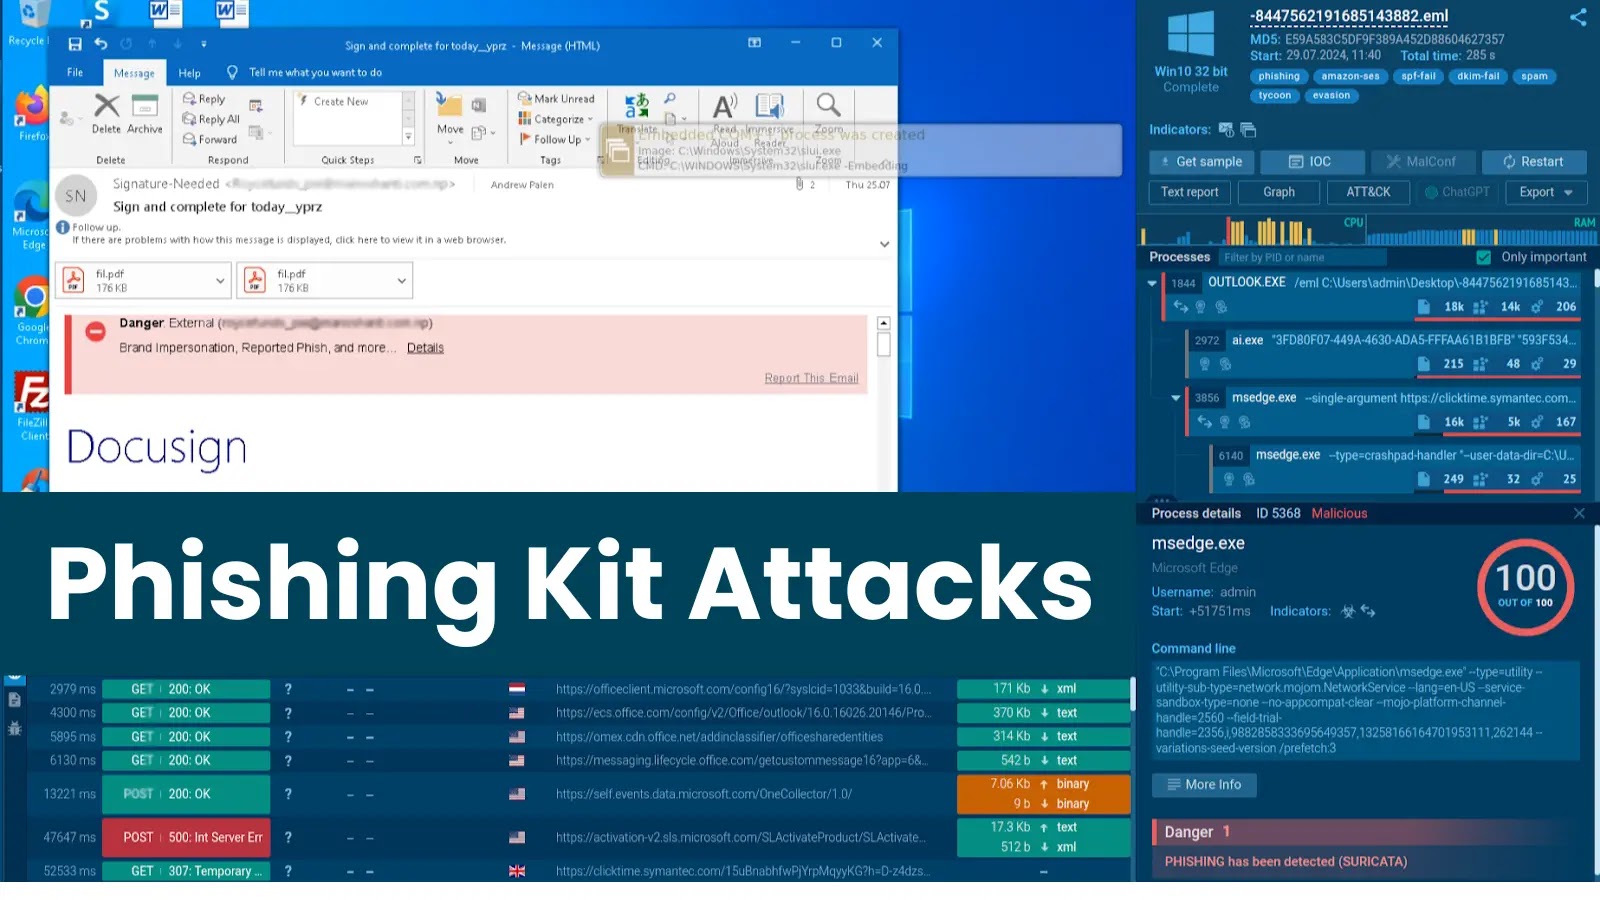1600x900 pixels.
Task: Click the SN sender avatar
Action: point(76,196)
